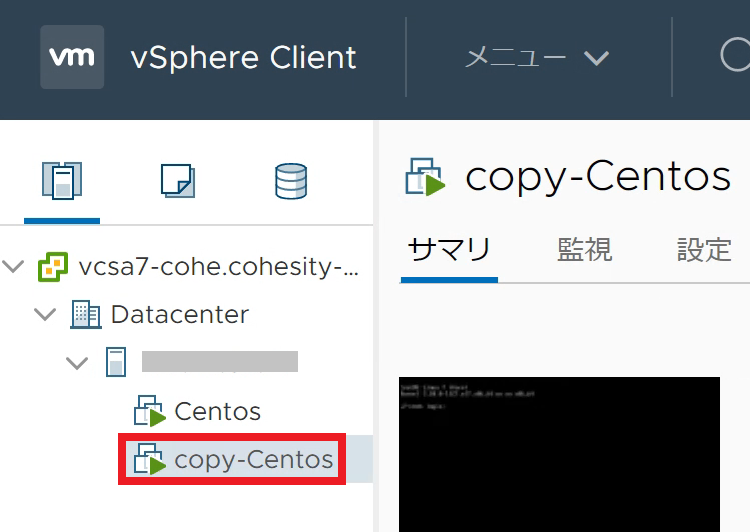This screenshot has width=750, height=532.
Task: Open the 設定 tab
Action: (704, 250)
